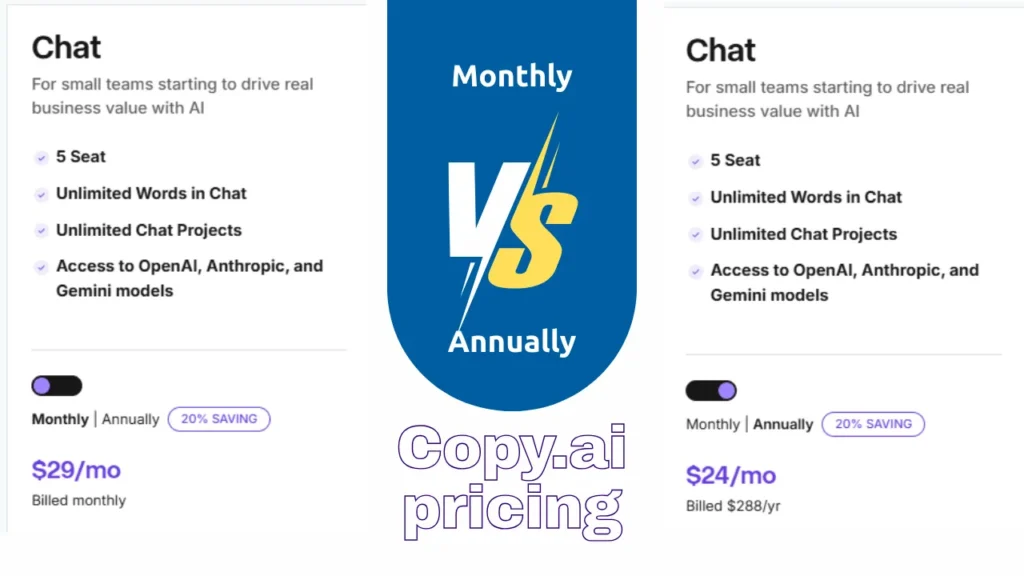This screenshot has height=576, width=1024.
Task: Click the Copy.ai pricing title text
Action: (512, 478)
